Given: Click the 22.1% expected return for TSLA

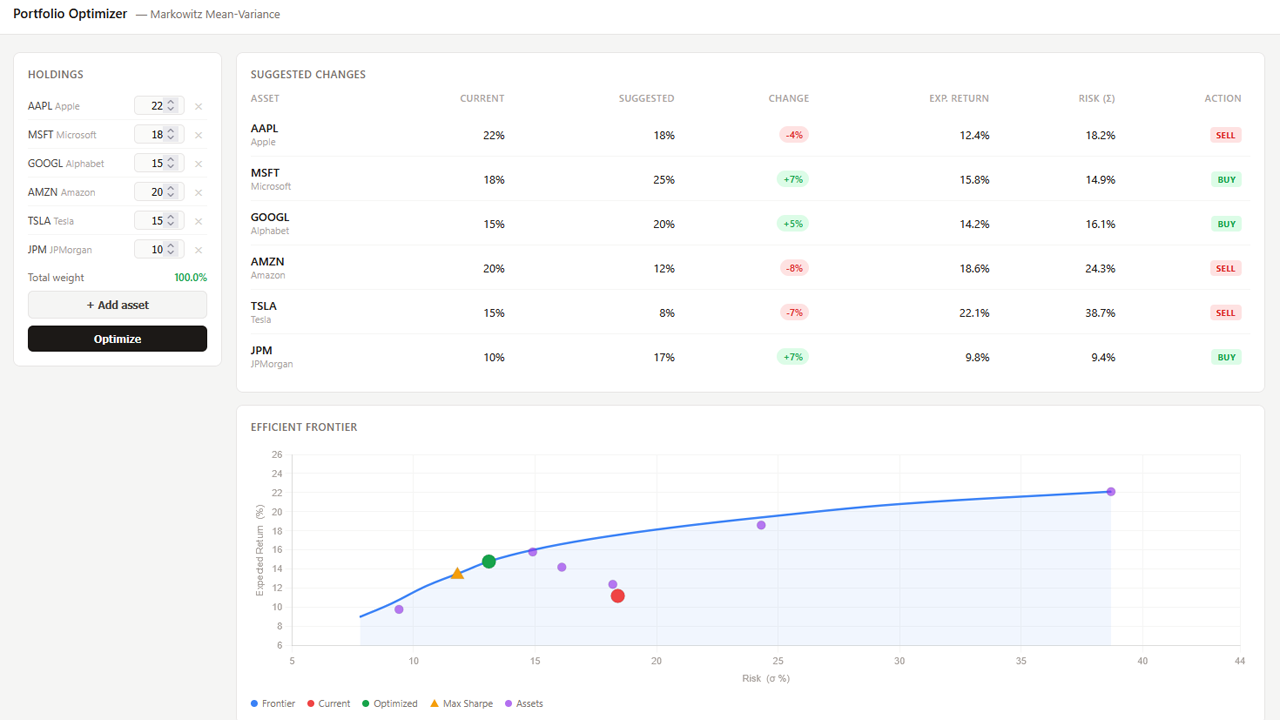Looking at the screenshot, I should 975,313.
